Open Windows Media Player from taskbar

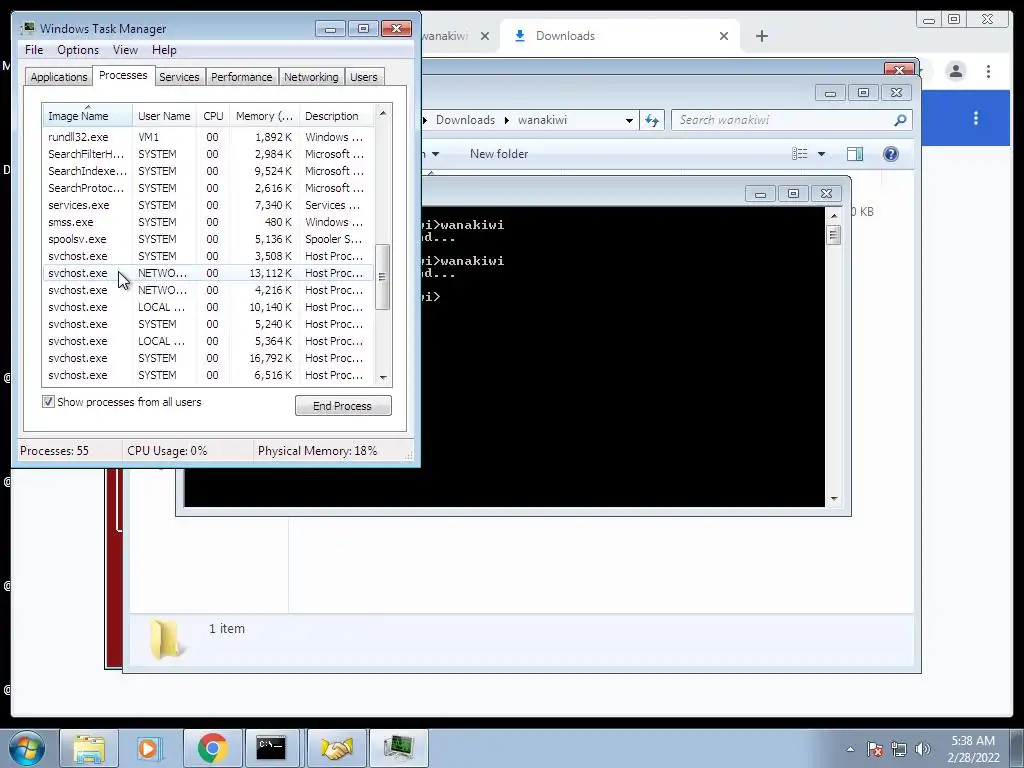pyautogui.click(x=149, y=748)
